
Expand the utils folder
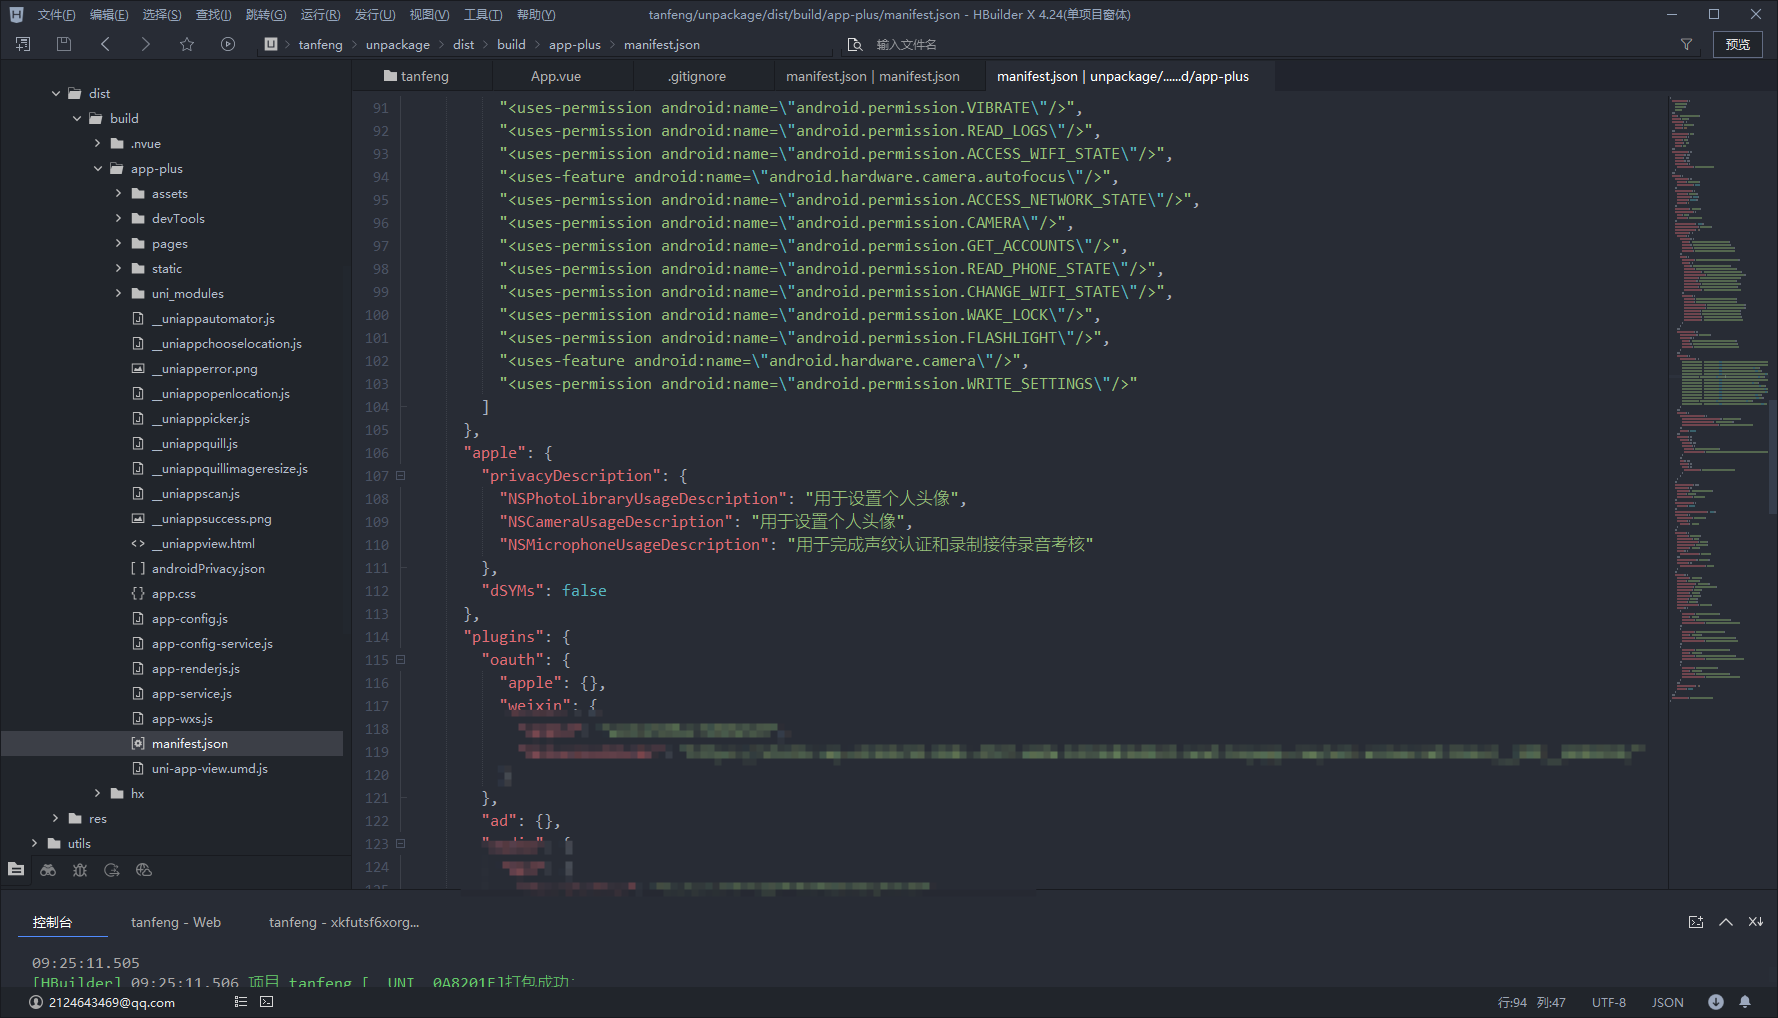click(34, 843)
